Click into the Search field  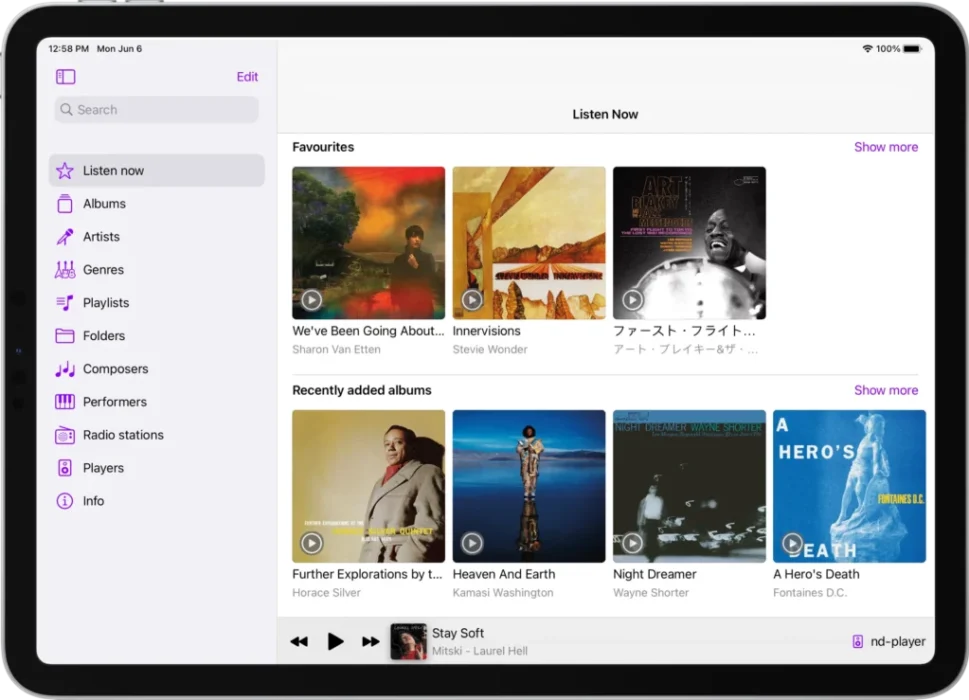[156, 109]
